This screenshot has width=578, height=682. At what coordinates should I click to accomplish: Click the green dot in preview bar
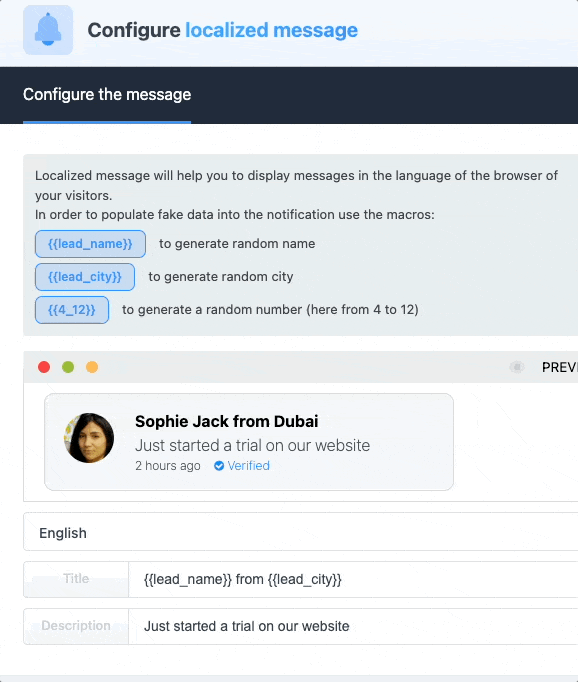tap(68, 367)
